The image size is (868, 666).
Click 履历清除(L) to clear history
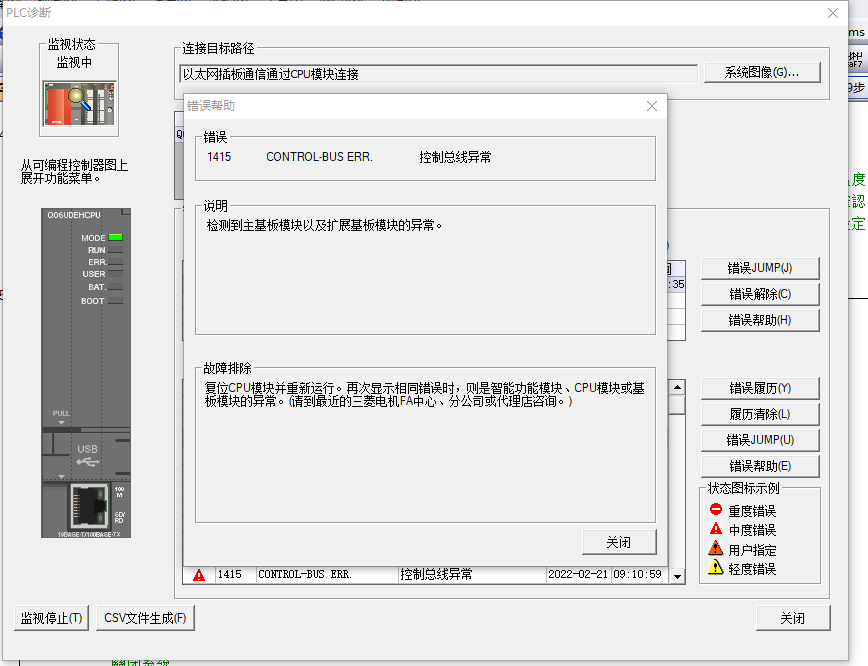point(760,414)
